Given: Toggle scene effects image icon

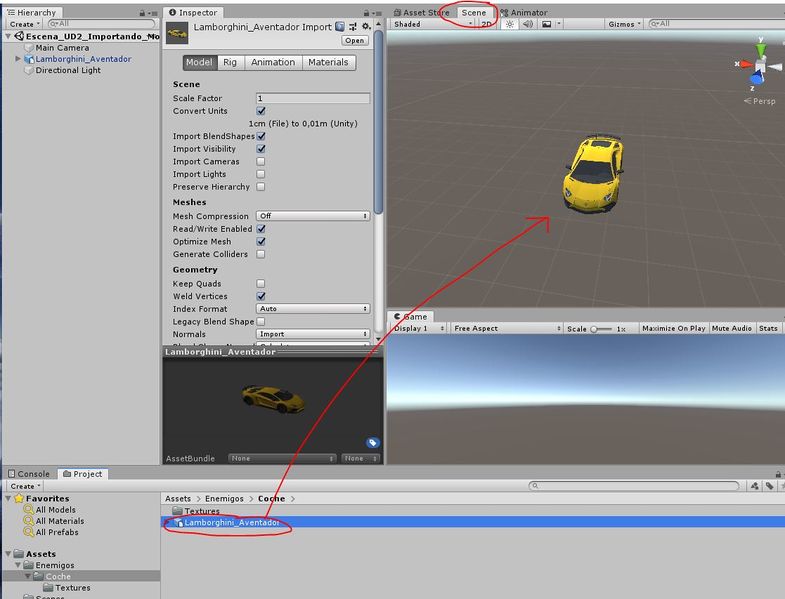Looking at the screenshot, I should click(x=547, y=24).
